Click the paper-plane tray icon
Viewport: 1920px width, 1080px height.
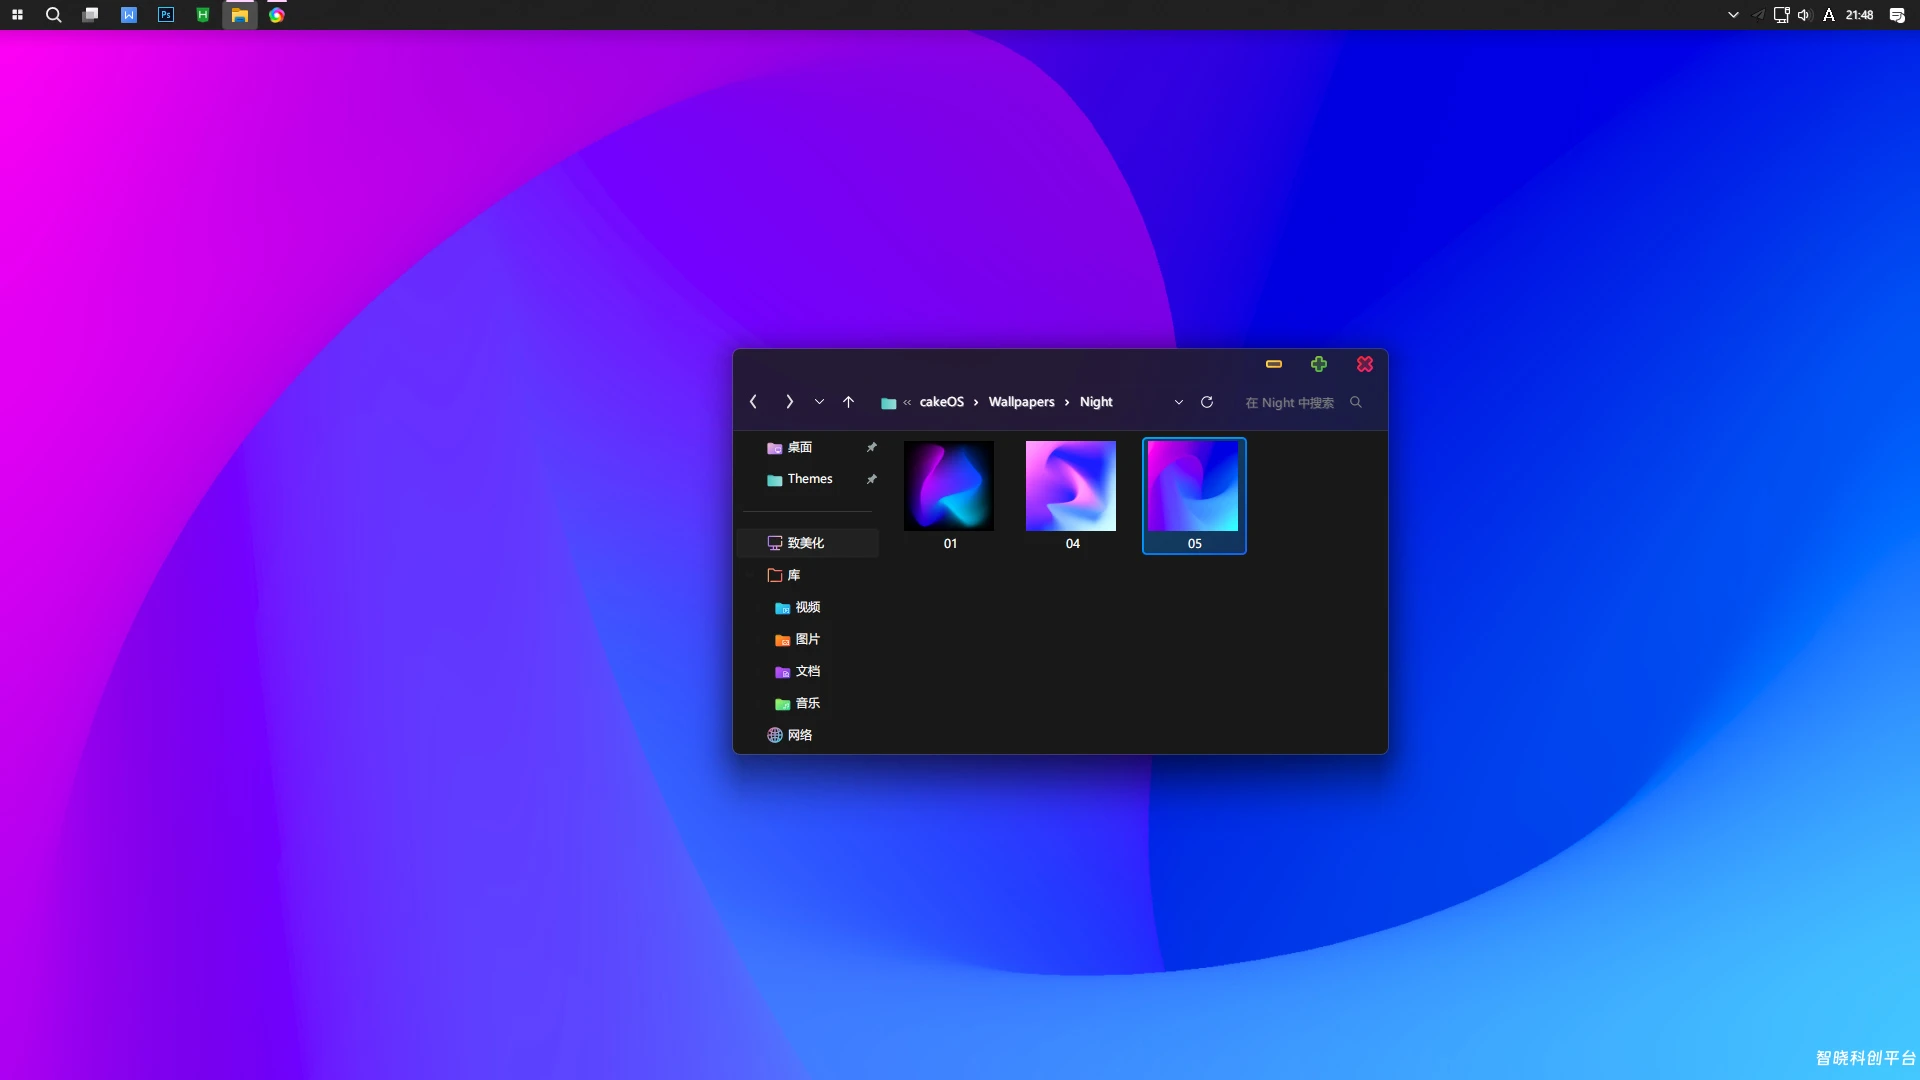coord(1758,15)
